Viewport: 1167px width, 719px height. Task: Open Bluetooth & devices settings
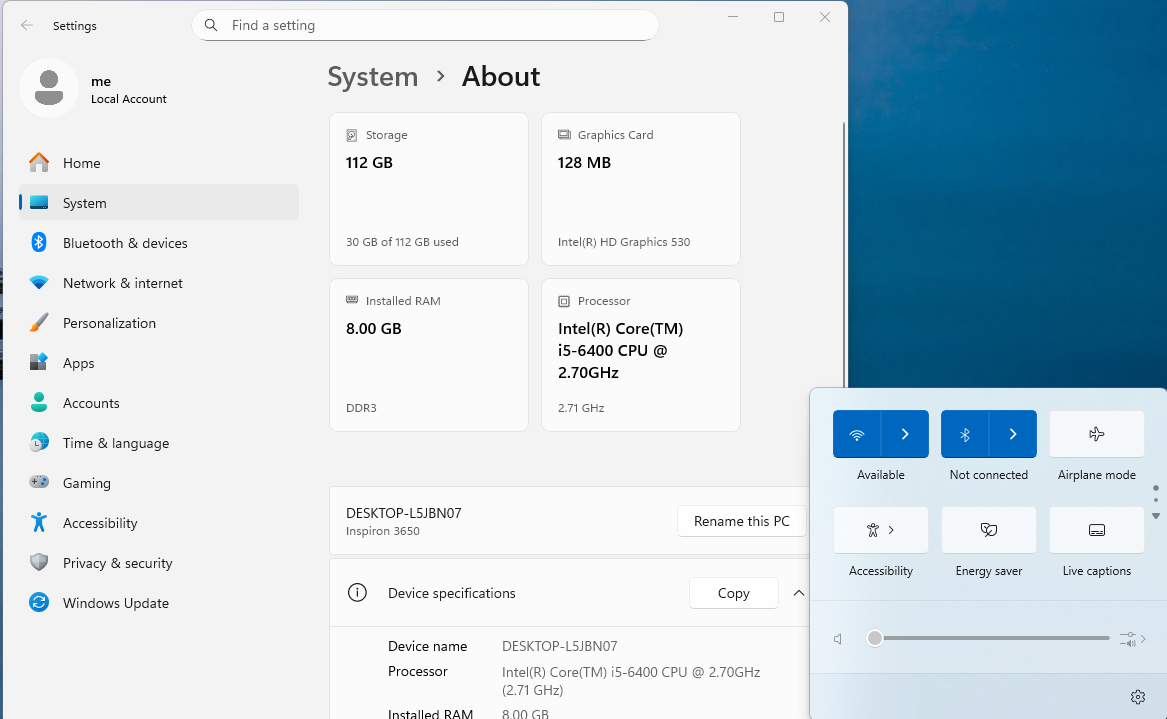pos(159,243)
